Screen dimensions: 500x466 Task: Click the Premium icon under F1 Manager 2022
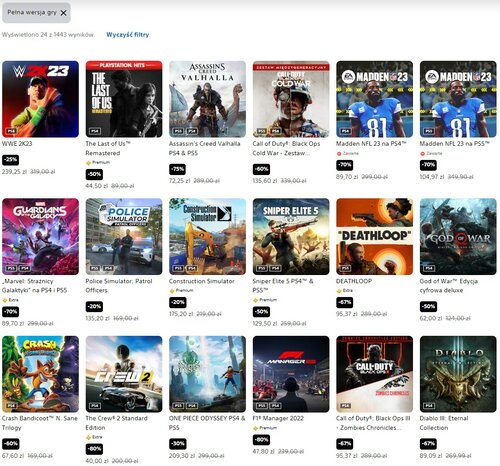click(255, 428)
